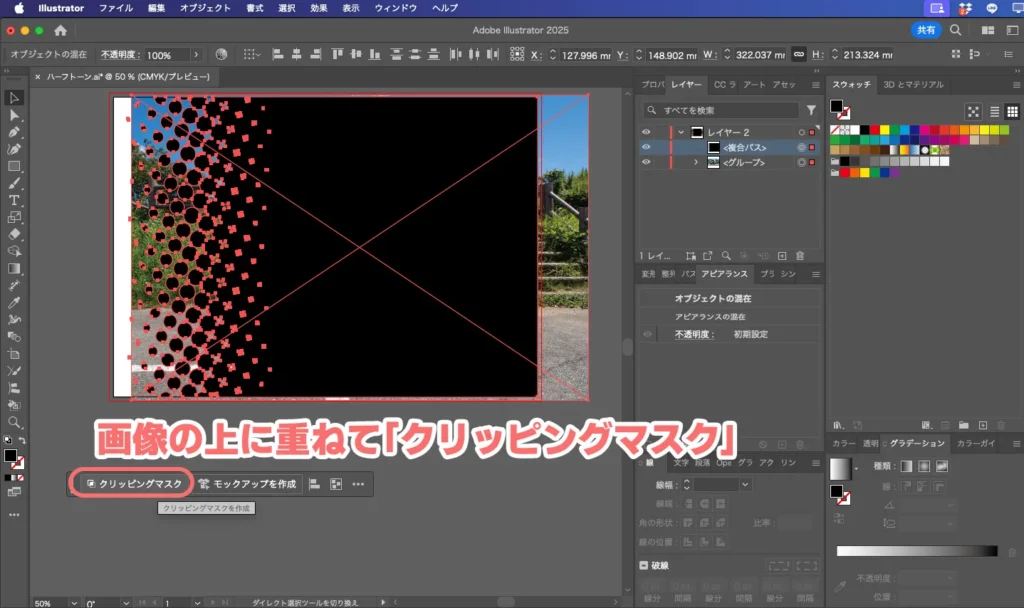Image resolution: width=1024 pixels, height=608 pixels.
Task: Select the Type tool
Action: tap(14, 197)
